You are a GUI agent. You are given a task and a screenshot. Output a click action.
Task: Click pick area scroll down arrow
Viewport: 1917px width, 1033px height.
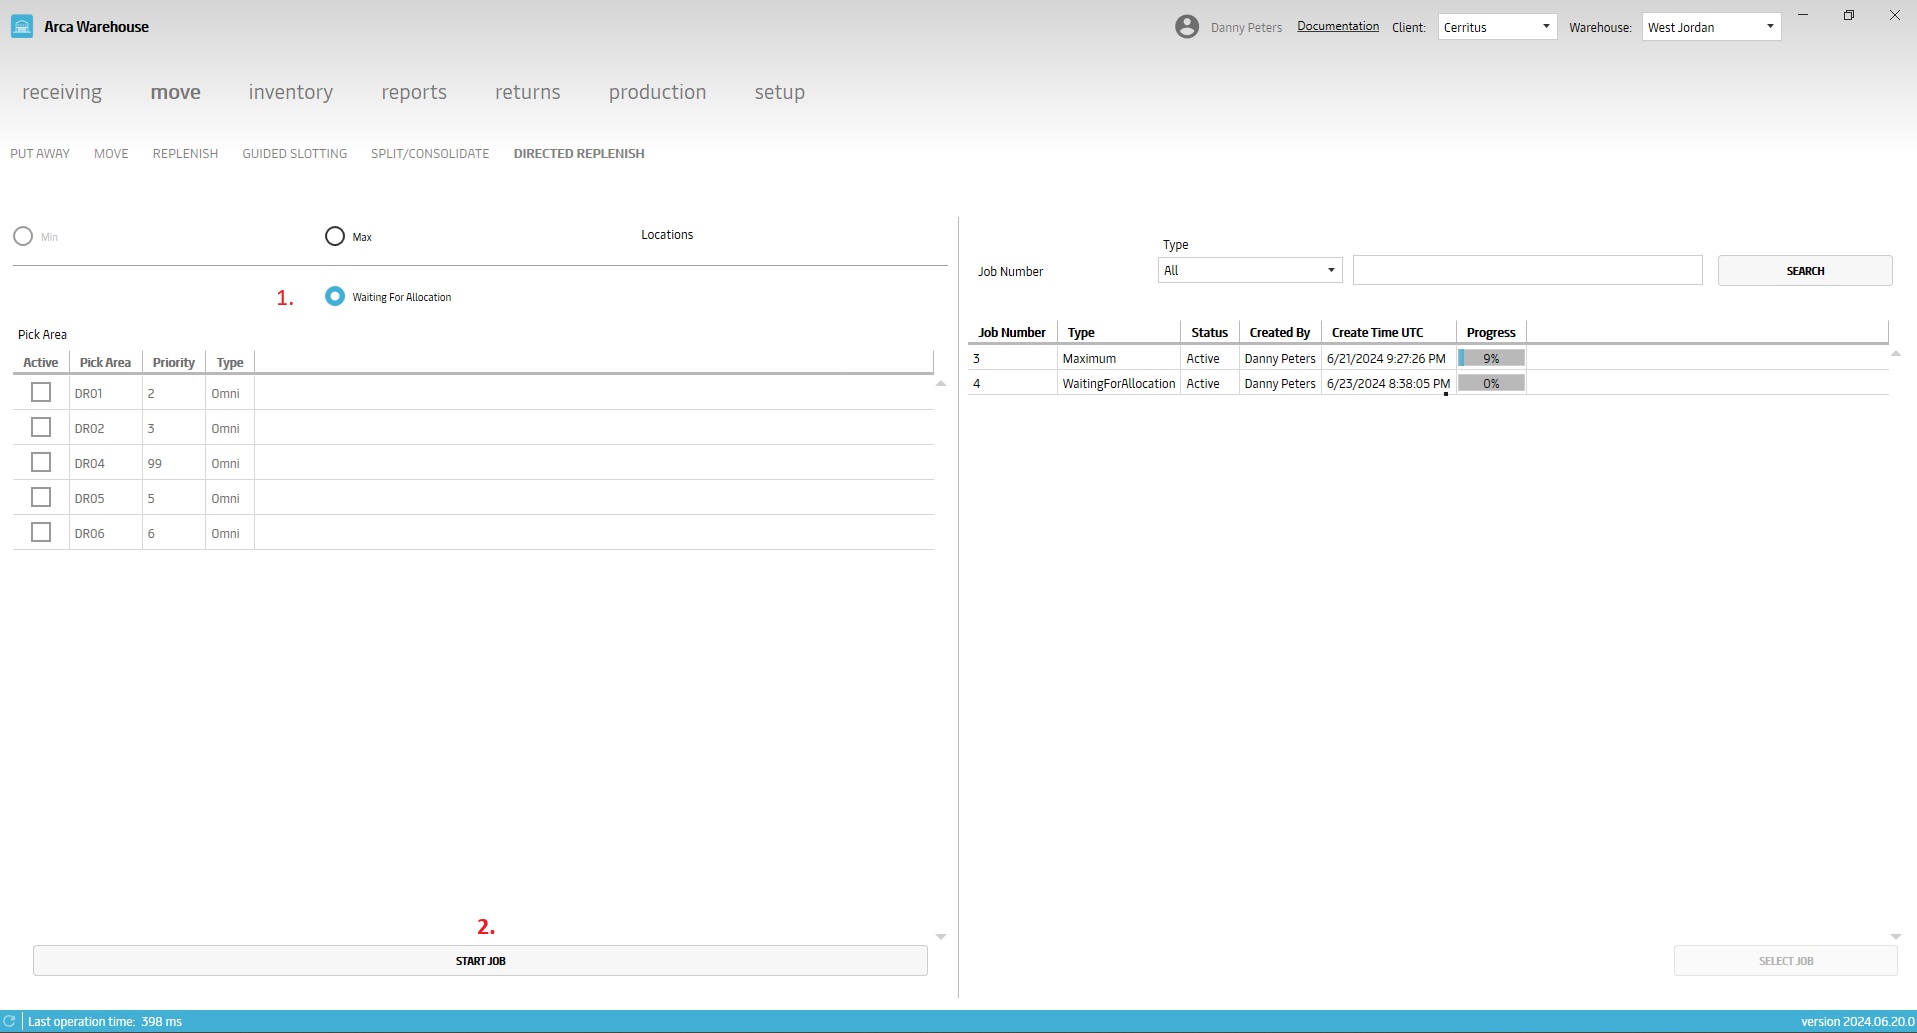pos(941,937)
